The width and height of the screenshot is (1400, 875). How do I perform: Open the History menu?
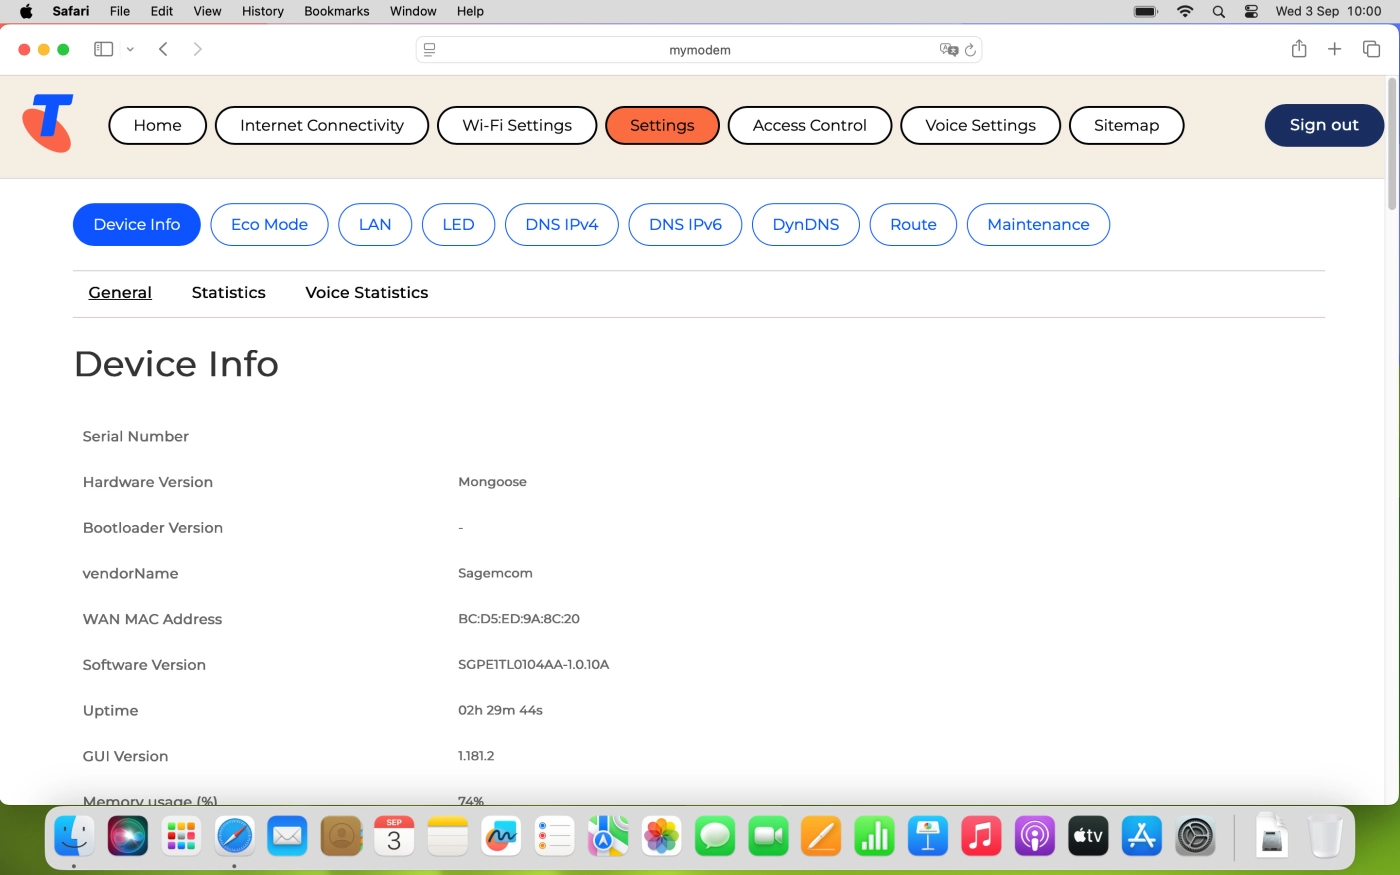263,11
